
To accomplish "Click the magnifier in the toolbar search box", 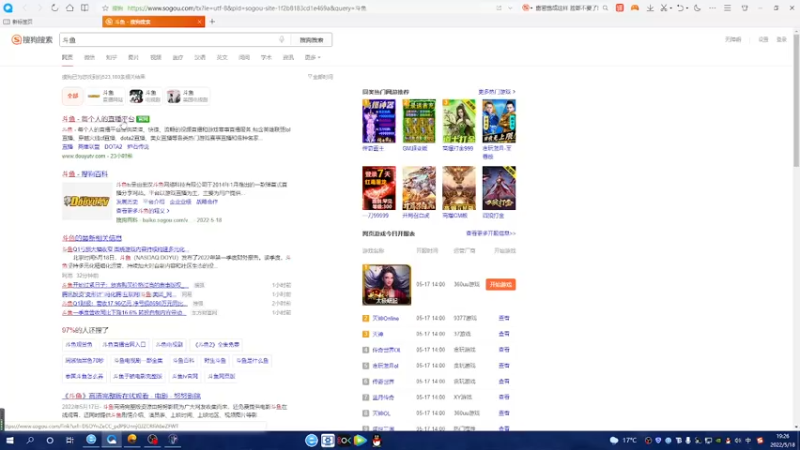I will coord(605,8).
